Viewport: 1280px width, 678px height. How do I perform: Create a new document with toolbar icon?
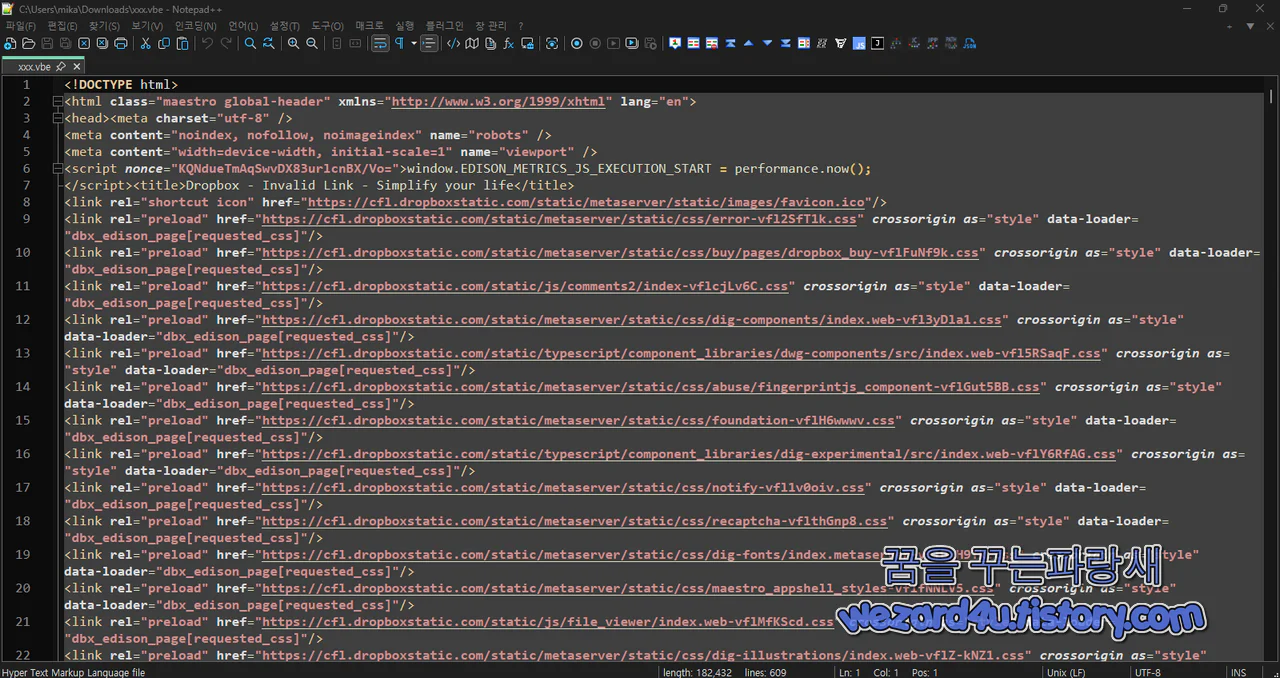coord(10,44)
